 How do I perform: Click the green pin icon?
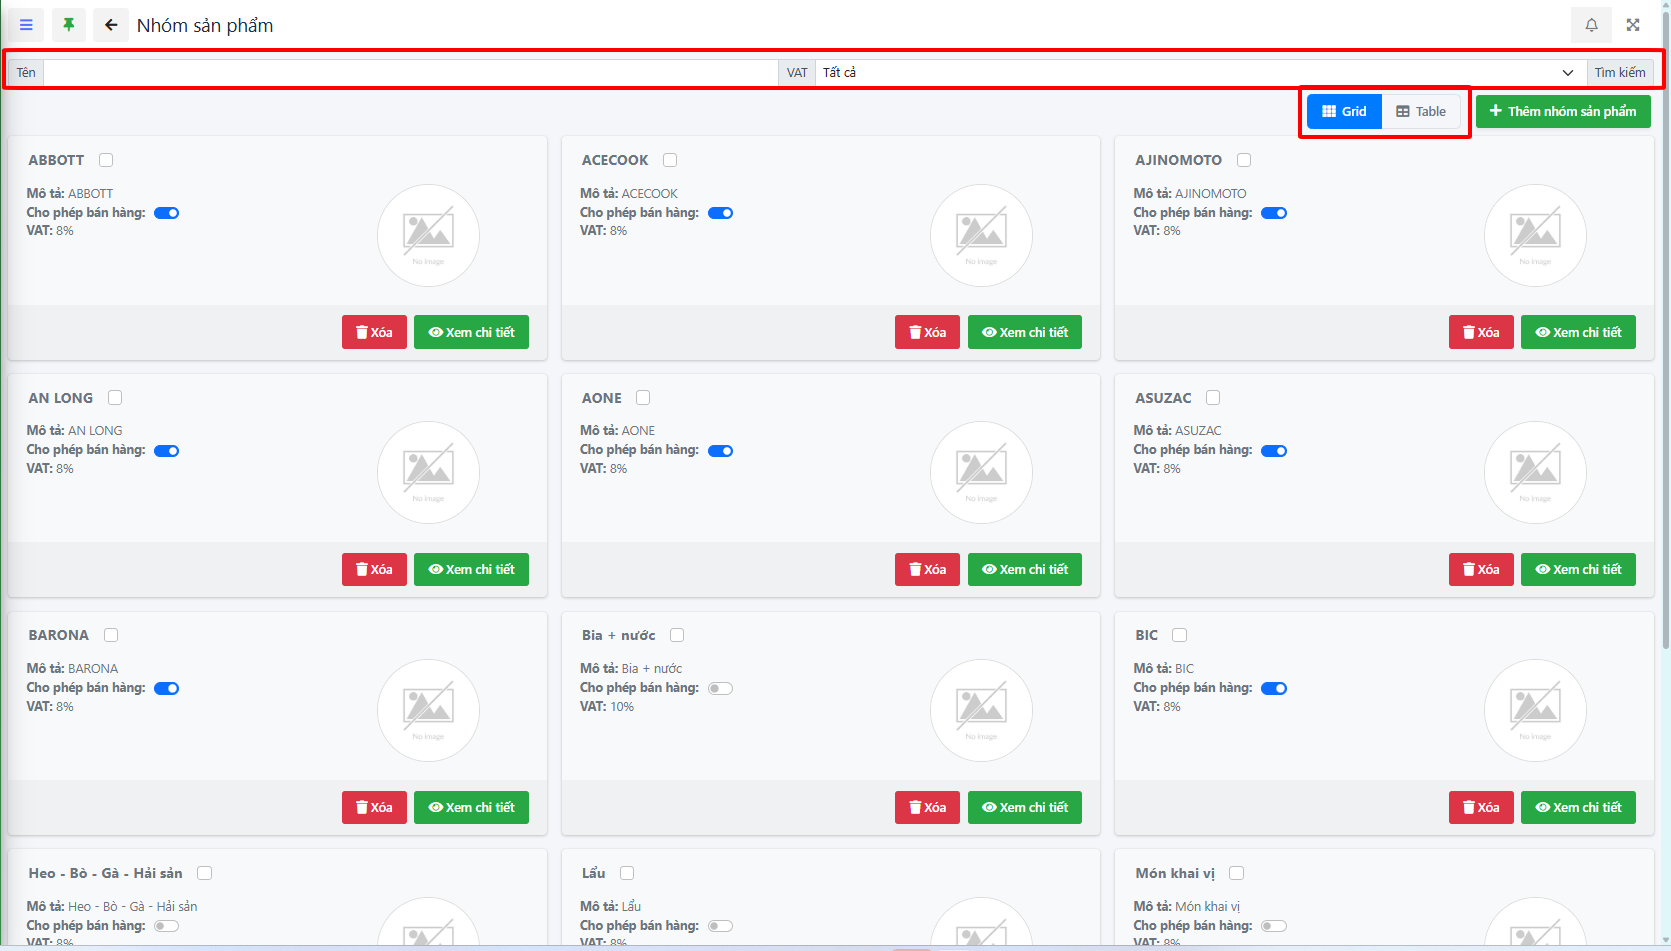coord(68,25)
